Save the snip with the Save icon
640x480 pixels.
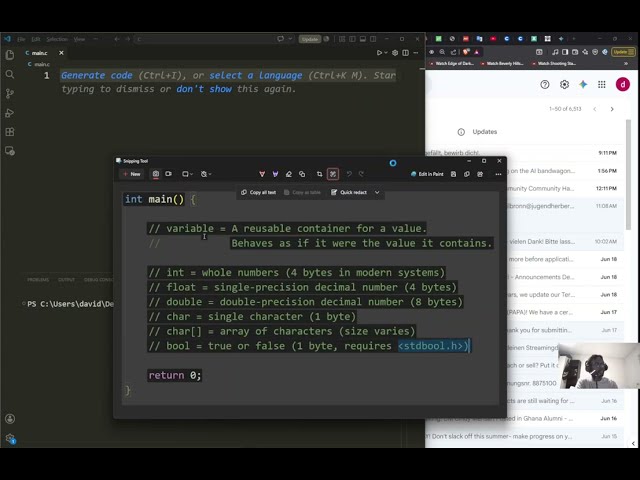453,174
